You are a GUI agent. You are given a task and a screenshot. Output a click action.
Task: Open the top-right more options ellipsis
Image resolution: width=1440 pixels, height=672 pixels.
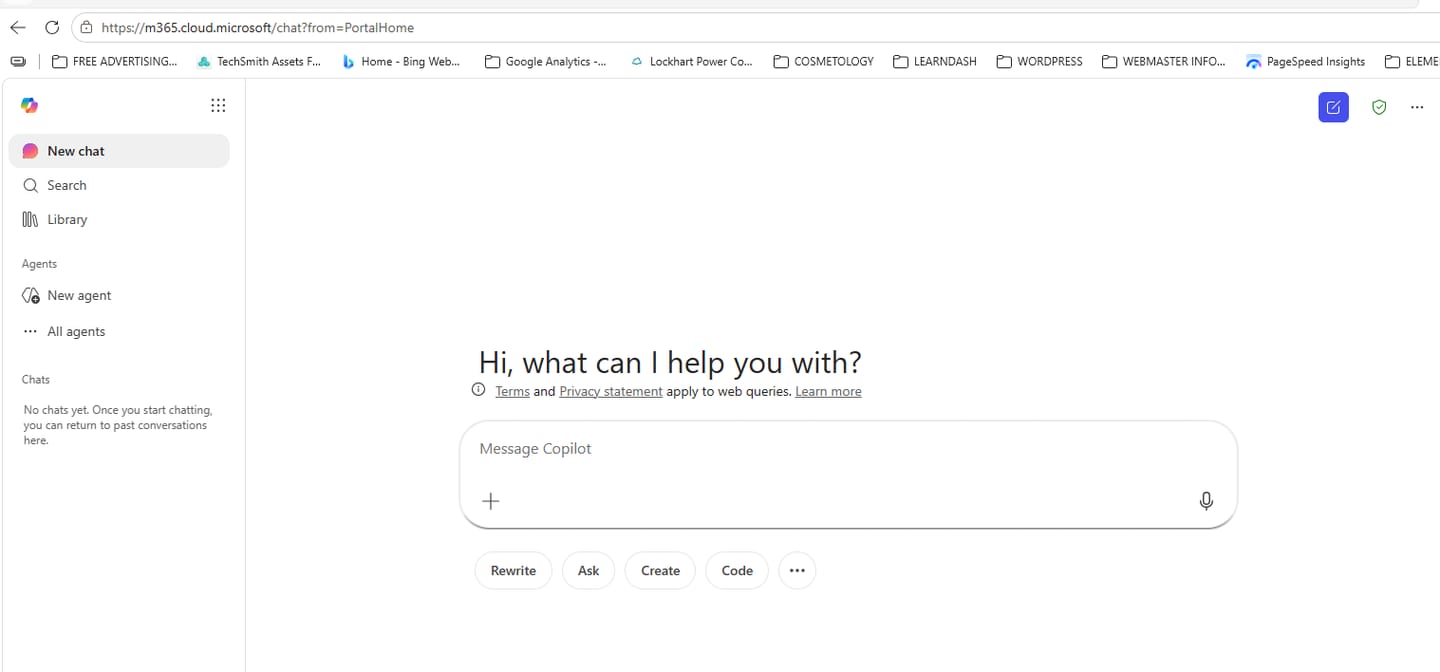1417,107
